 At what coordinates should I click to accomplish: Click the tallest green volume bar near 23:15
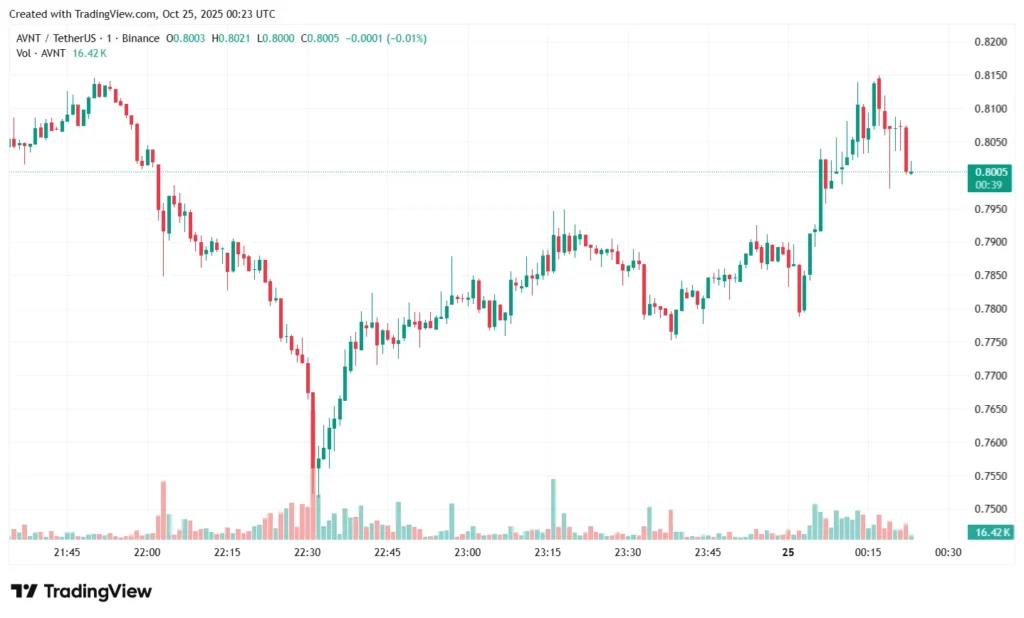pyautogui.click(x=552, y=510)
